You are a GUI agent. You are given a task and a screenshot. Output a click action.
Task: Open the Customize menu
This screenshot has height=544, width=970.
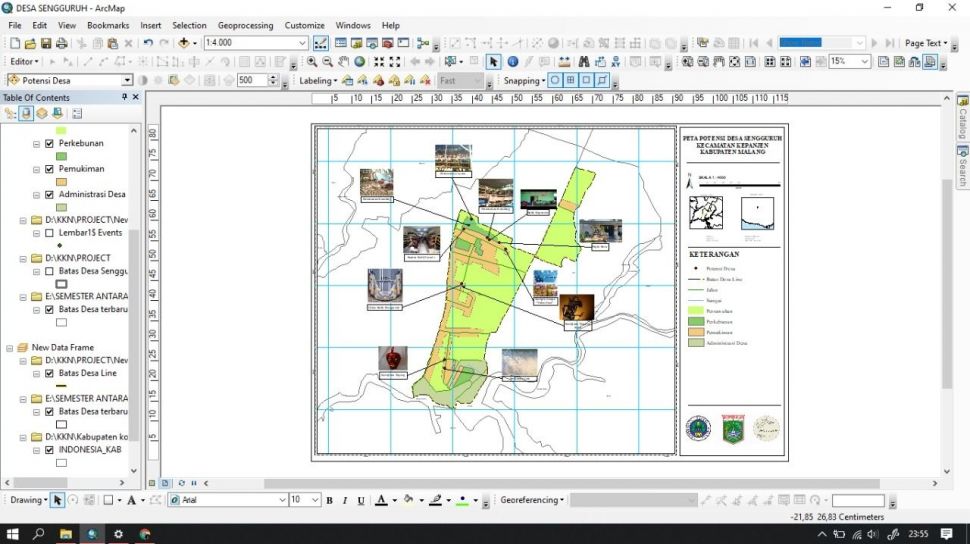point(304,25)
